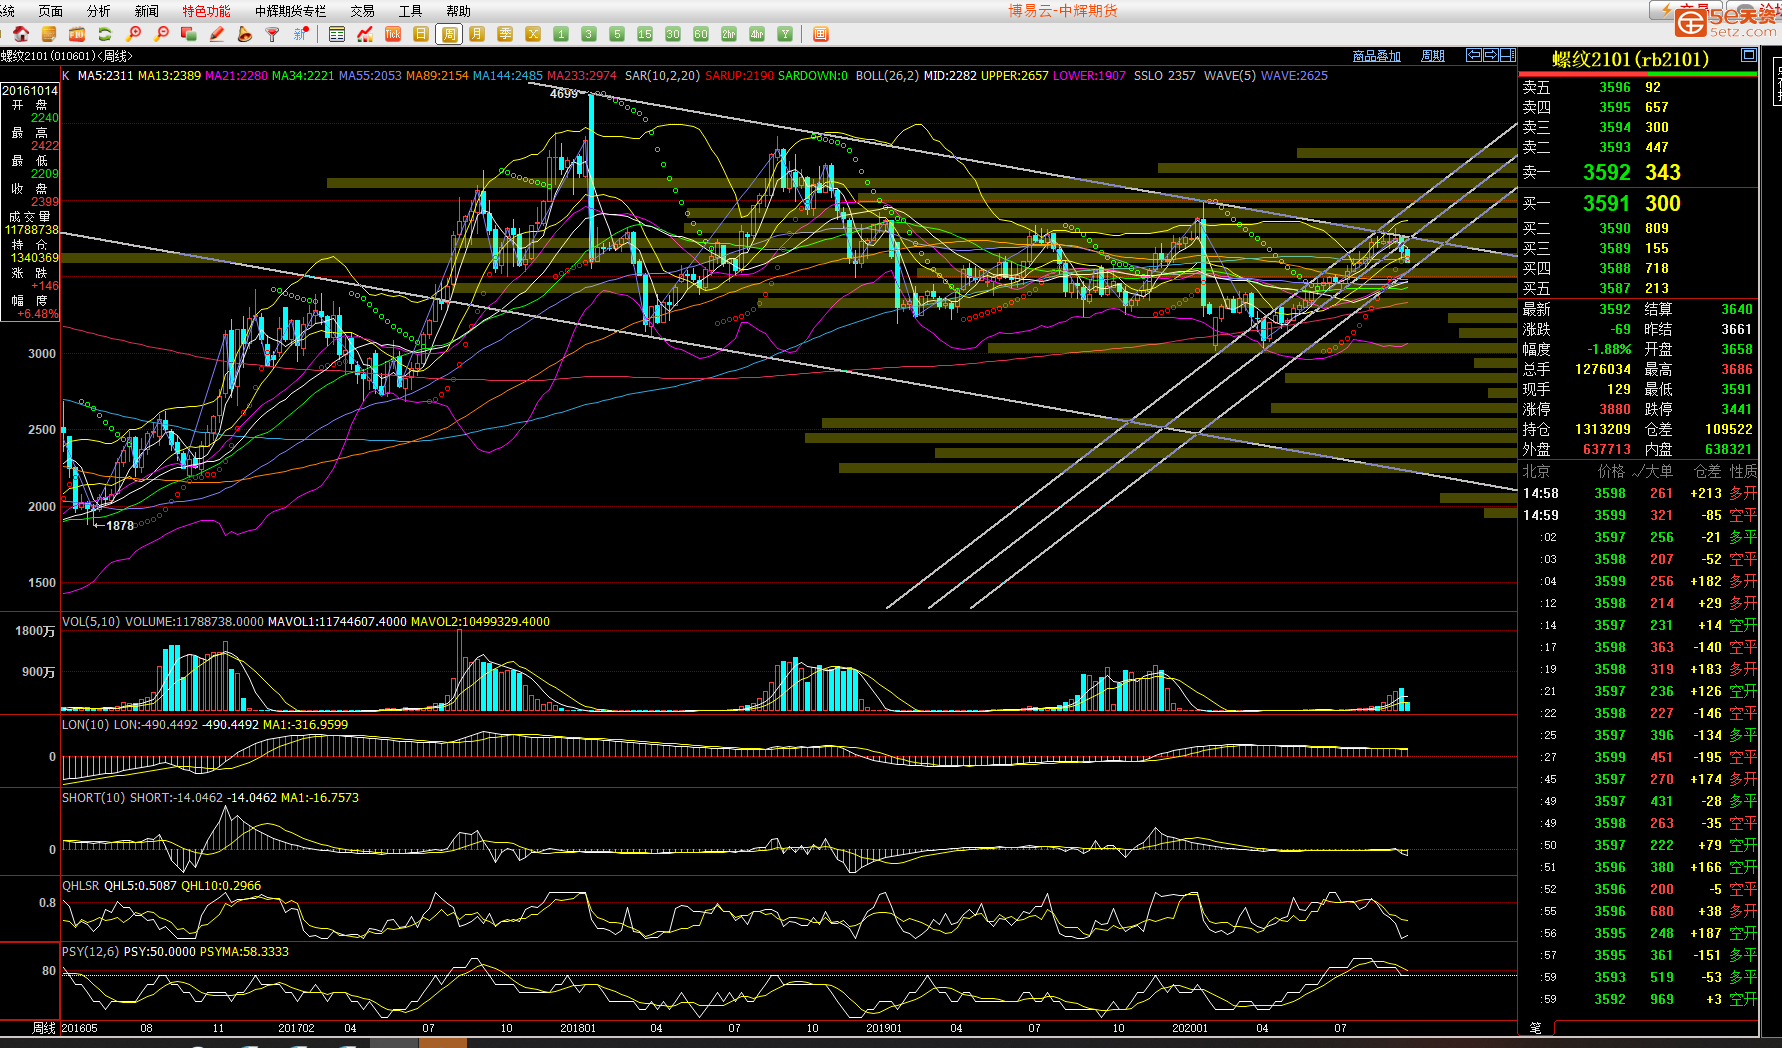Select the 1-minute period button
Viewport: 1782px width, 1048px height.
(x=561, y=34)
